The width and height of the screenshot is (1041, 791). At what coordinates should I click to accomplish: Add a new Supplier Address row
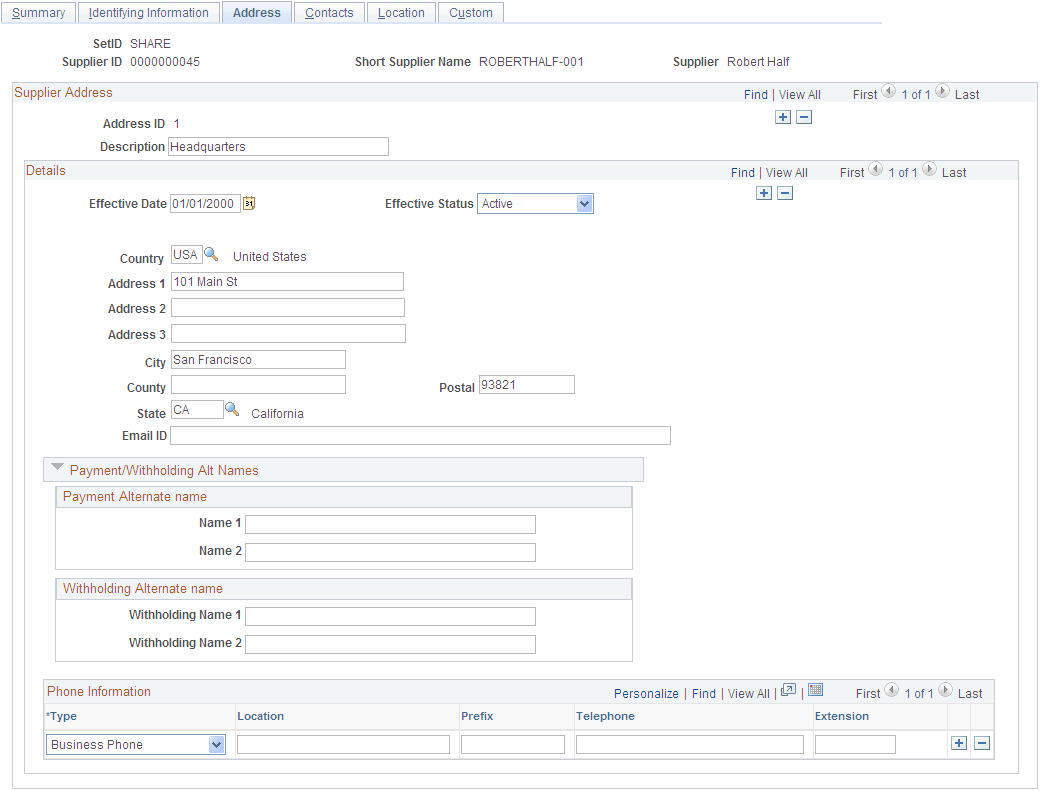click(783, 117)
